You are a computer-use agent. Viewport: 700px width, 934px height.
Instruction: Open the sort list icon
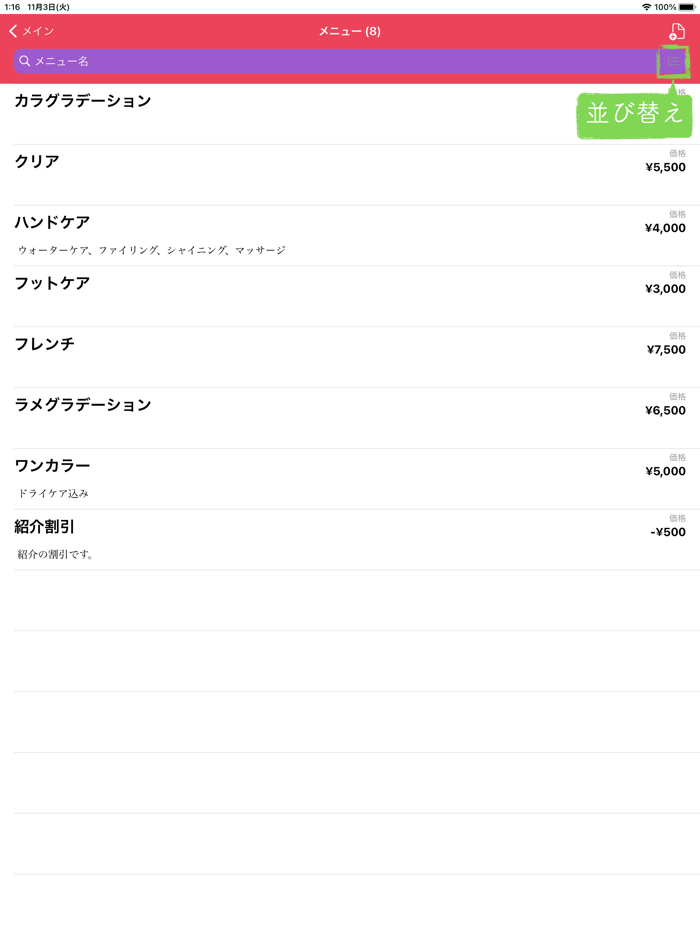[673, 62]
